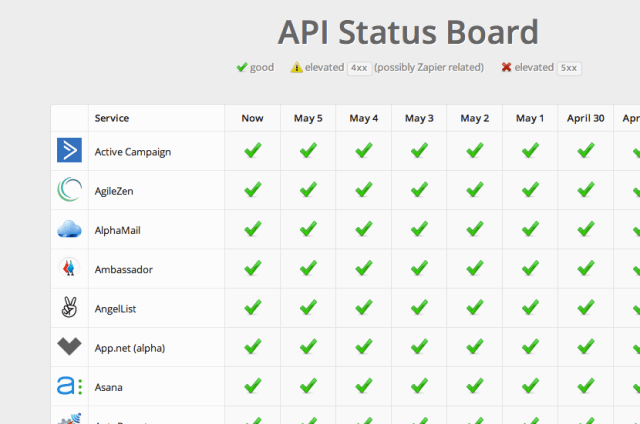Click the Active Campaign logo icon
The image size is (640, 424).
click(69, 151)
